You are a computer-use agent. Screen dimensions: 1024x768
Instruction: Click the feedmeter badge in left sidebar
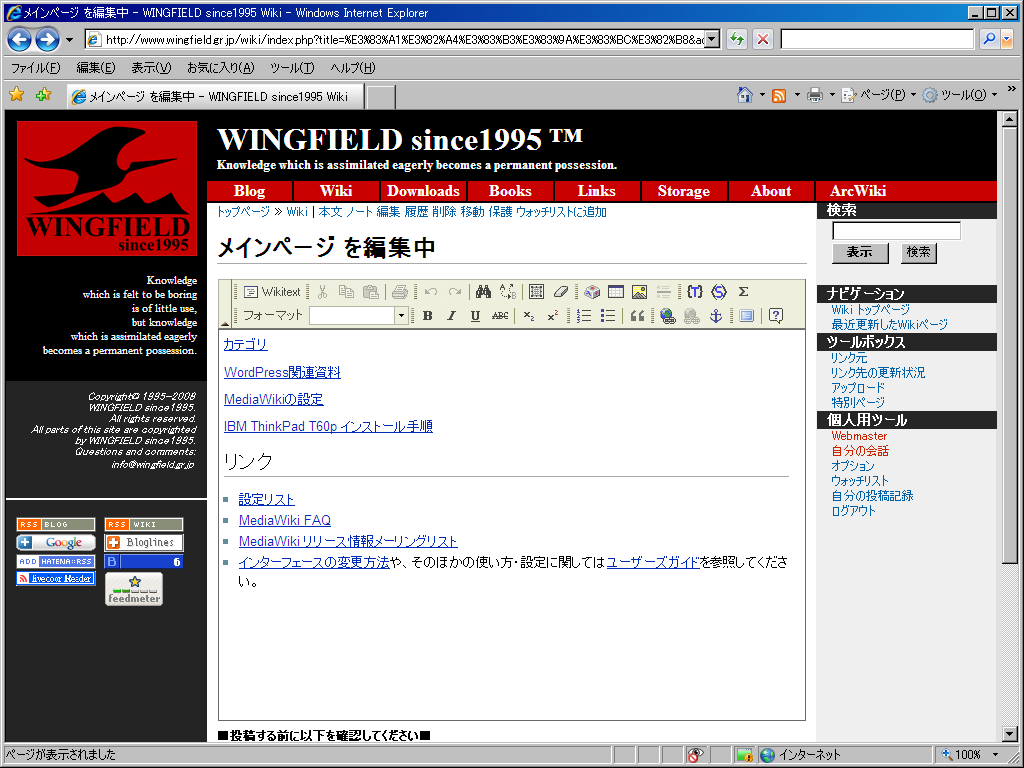point(134,589)
